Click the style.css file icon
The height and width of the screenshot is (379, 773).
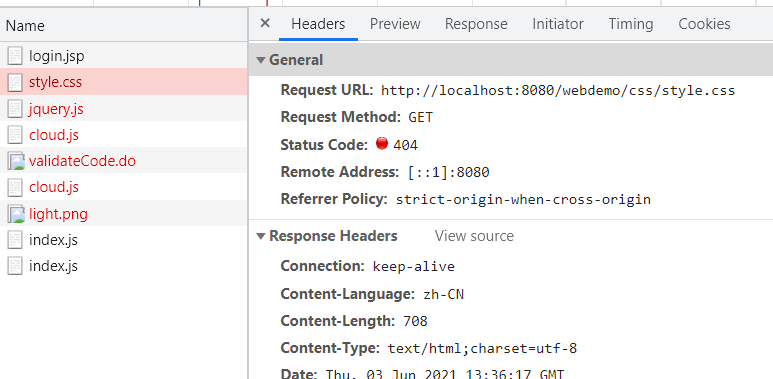(15, 82)
